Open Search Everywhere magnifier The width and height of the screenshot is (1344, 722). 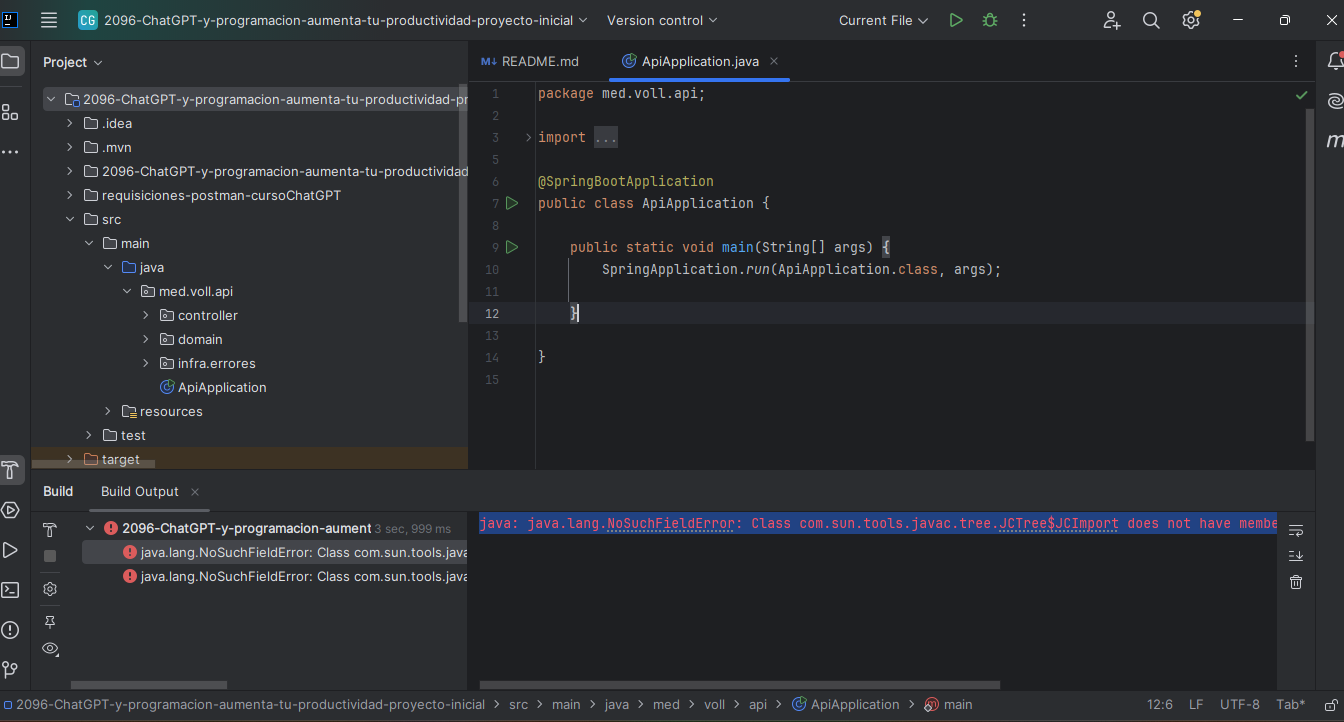pyautogui.click(x=1151, y=20)
